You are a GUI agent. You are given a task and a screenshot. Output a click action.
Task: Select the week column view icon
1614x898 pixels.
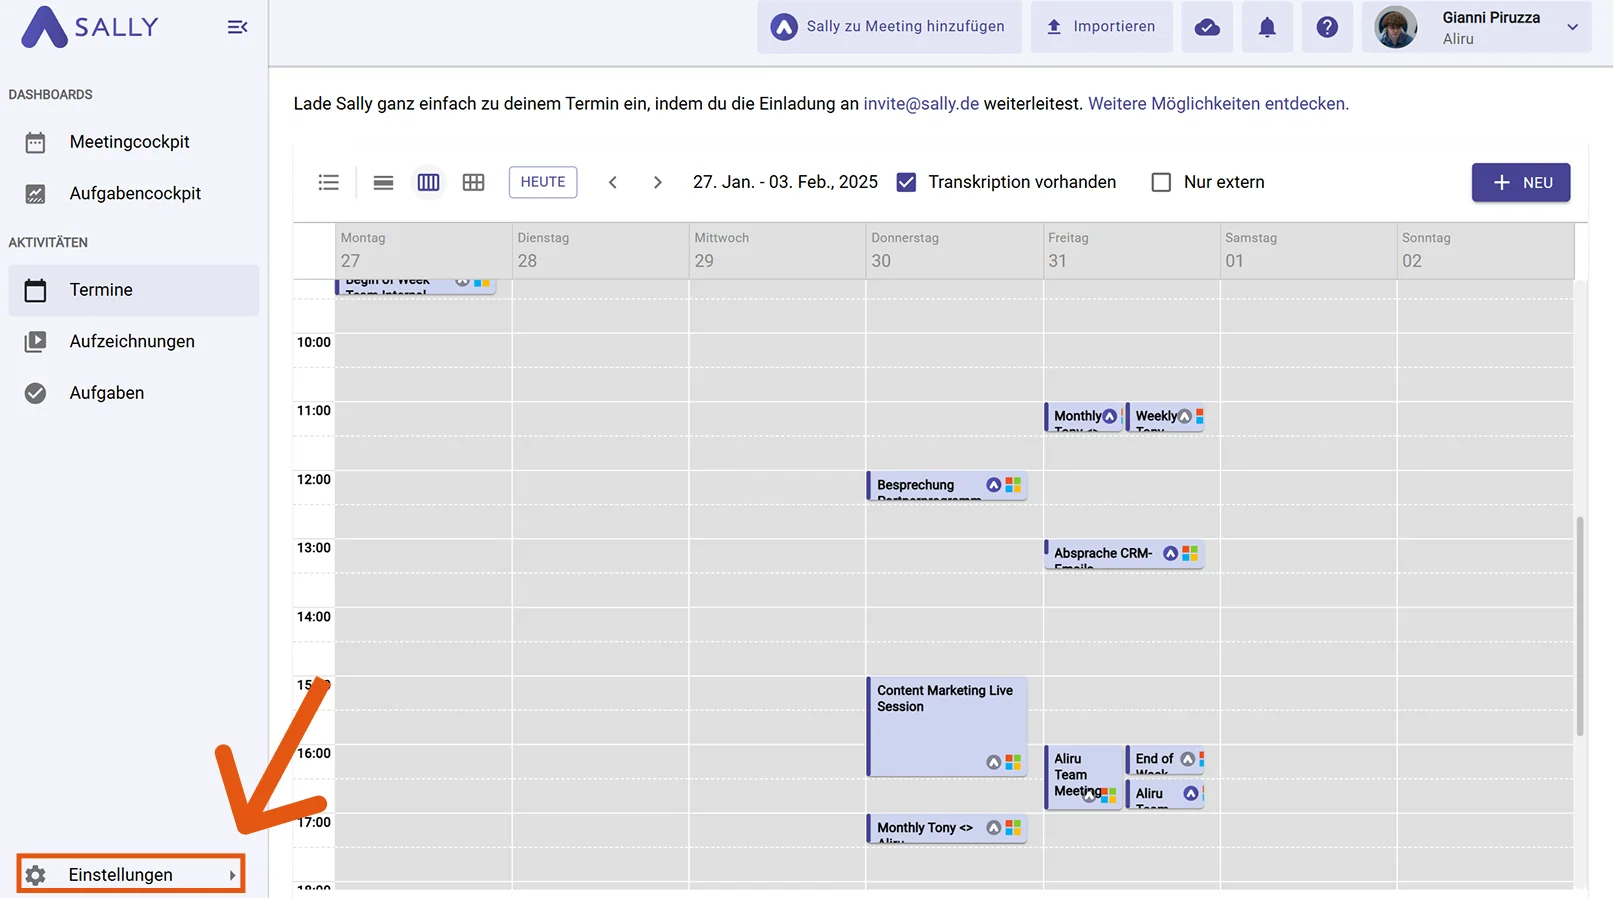click(x=428, y=182)
